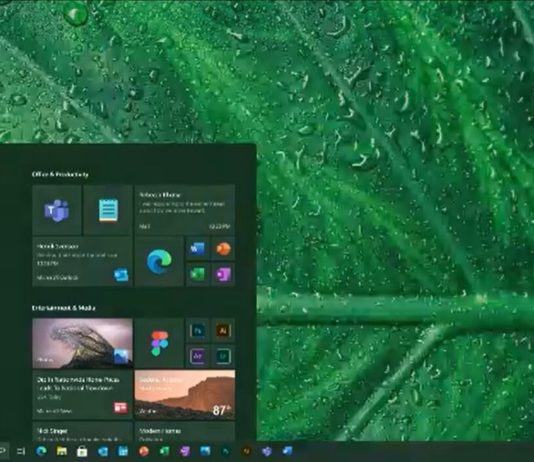The width and height of the screenshot is (534, 462).
Task: Open the Microsoft Teams tile
Action: [x=57, y=210]
